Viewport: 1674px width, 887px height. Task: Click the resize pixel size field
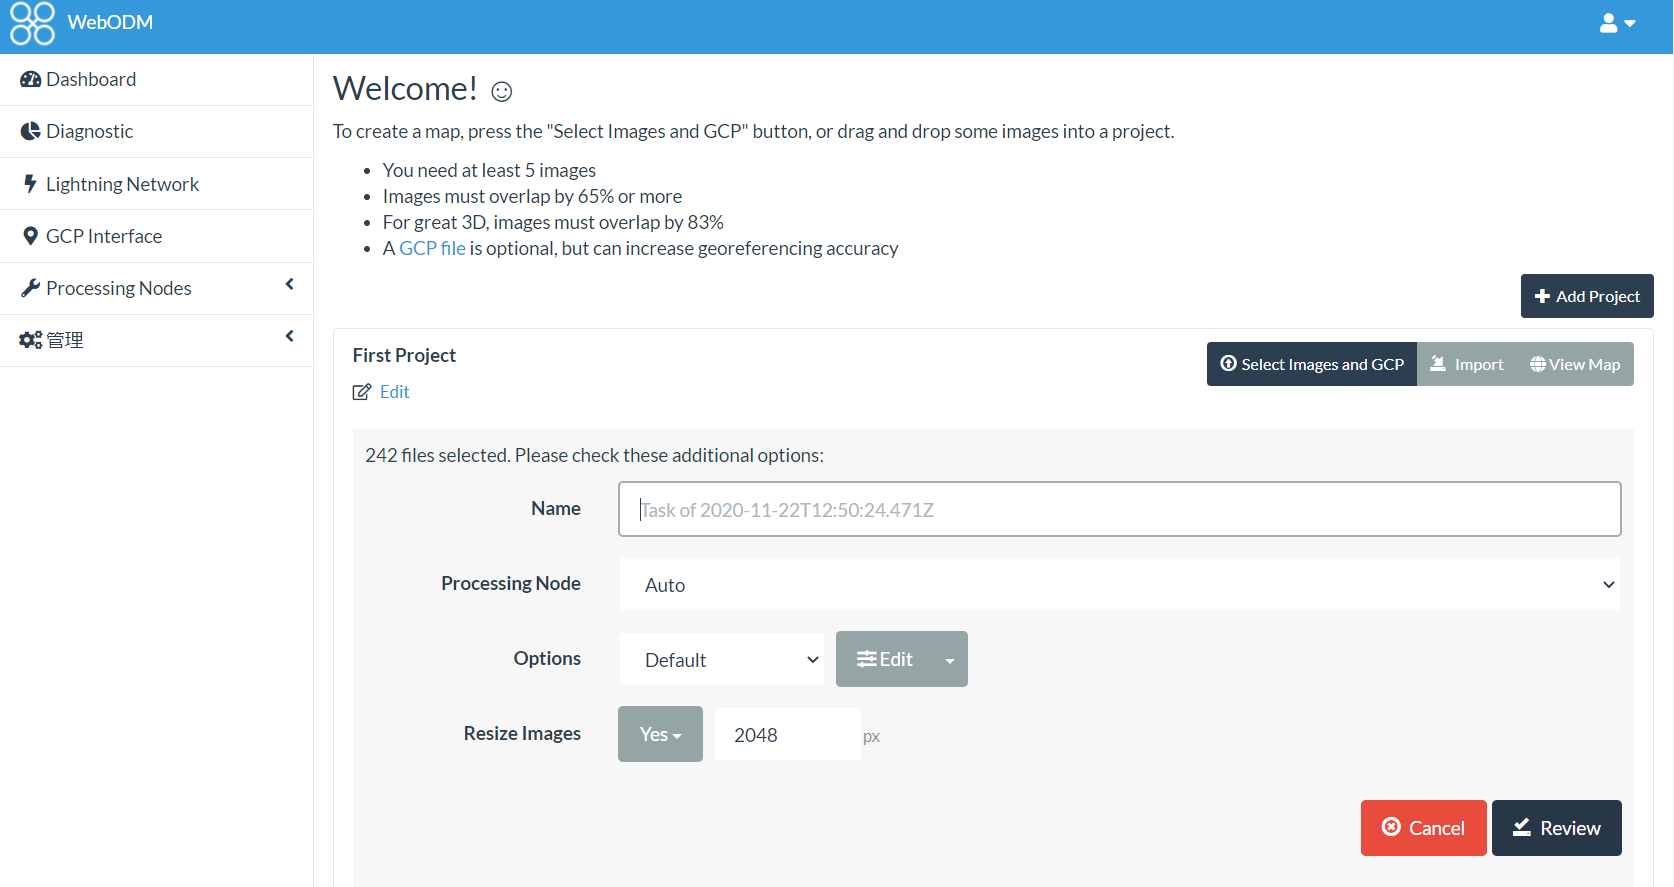click(x=787, y=735)
